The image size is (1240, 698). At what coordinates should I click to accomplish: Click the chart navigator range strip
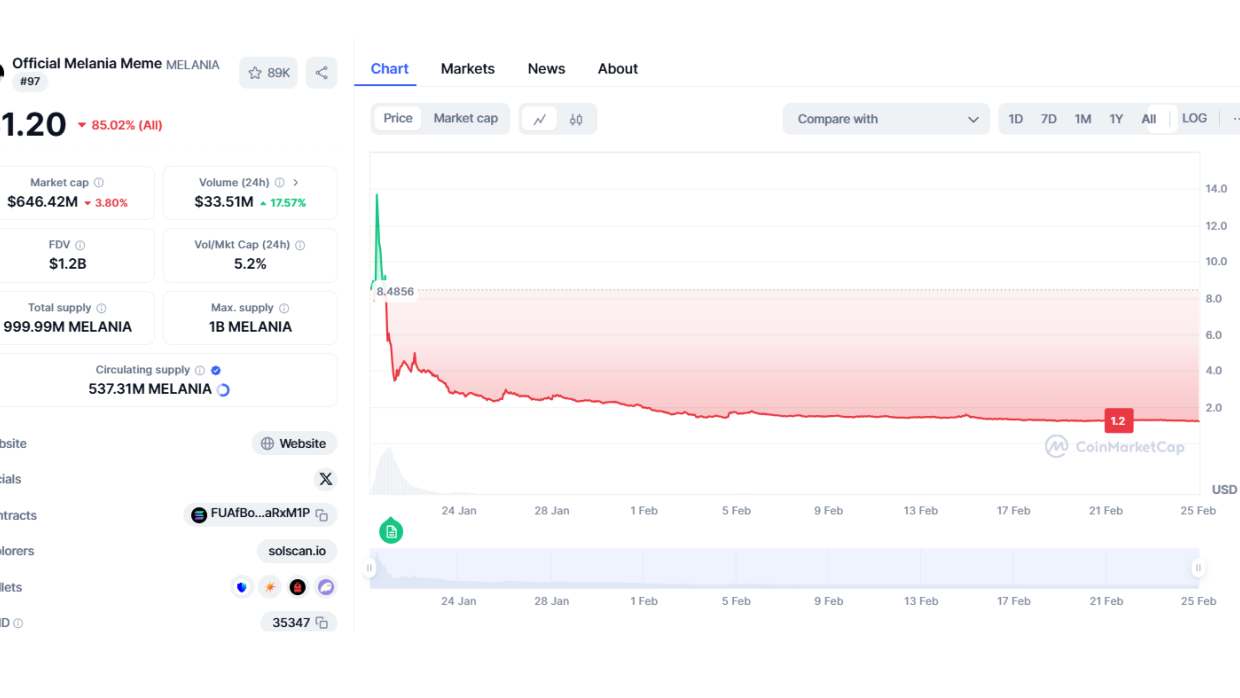click(x=784, y=568)
